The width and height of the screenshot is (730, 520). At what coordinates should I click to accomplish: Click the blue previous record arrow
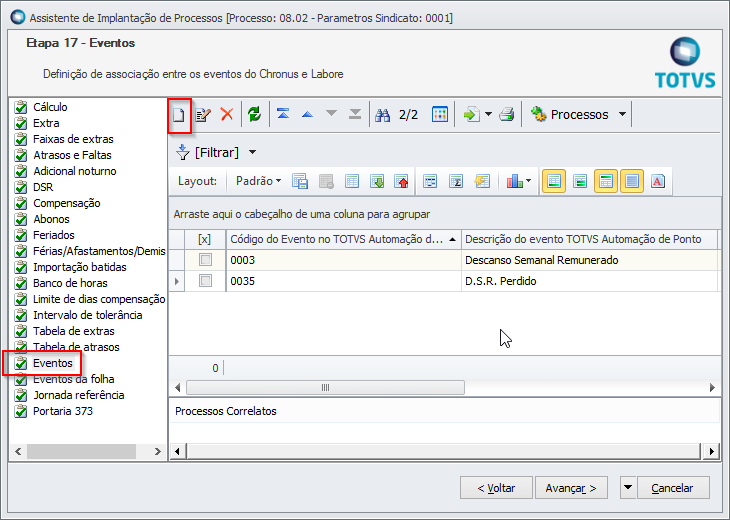(x=307, y=114)
